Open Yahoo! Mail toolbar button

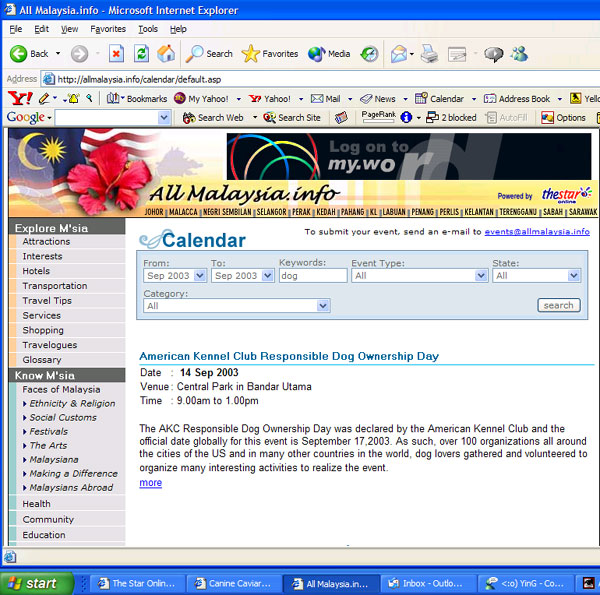325,99
